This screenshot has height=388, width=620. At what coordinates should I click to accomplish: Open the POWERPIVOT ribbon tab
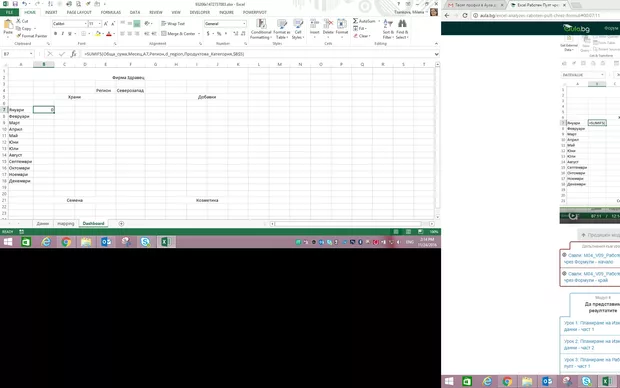coord(255,13)
